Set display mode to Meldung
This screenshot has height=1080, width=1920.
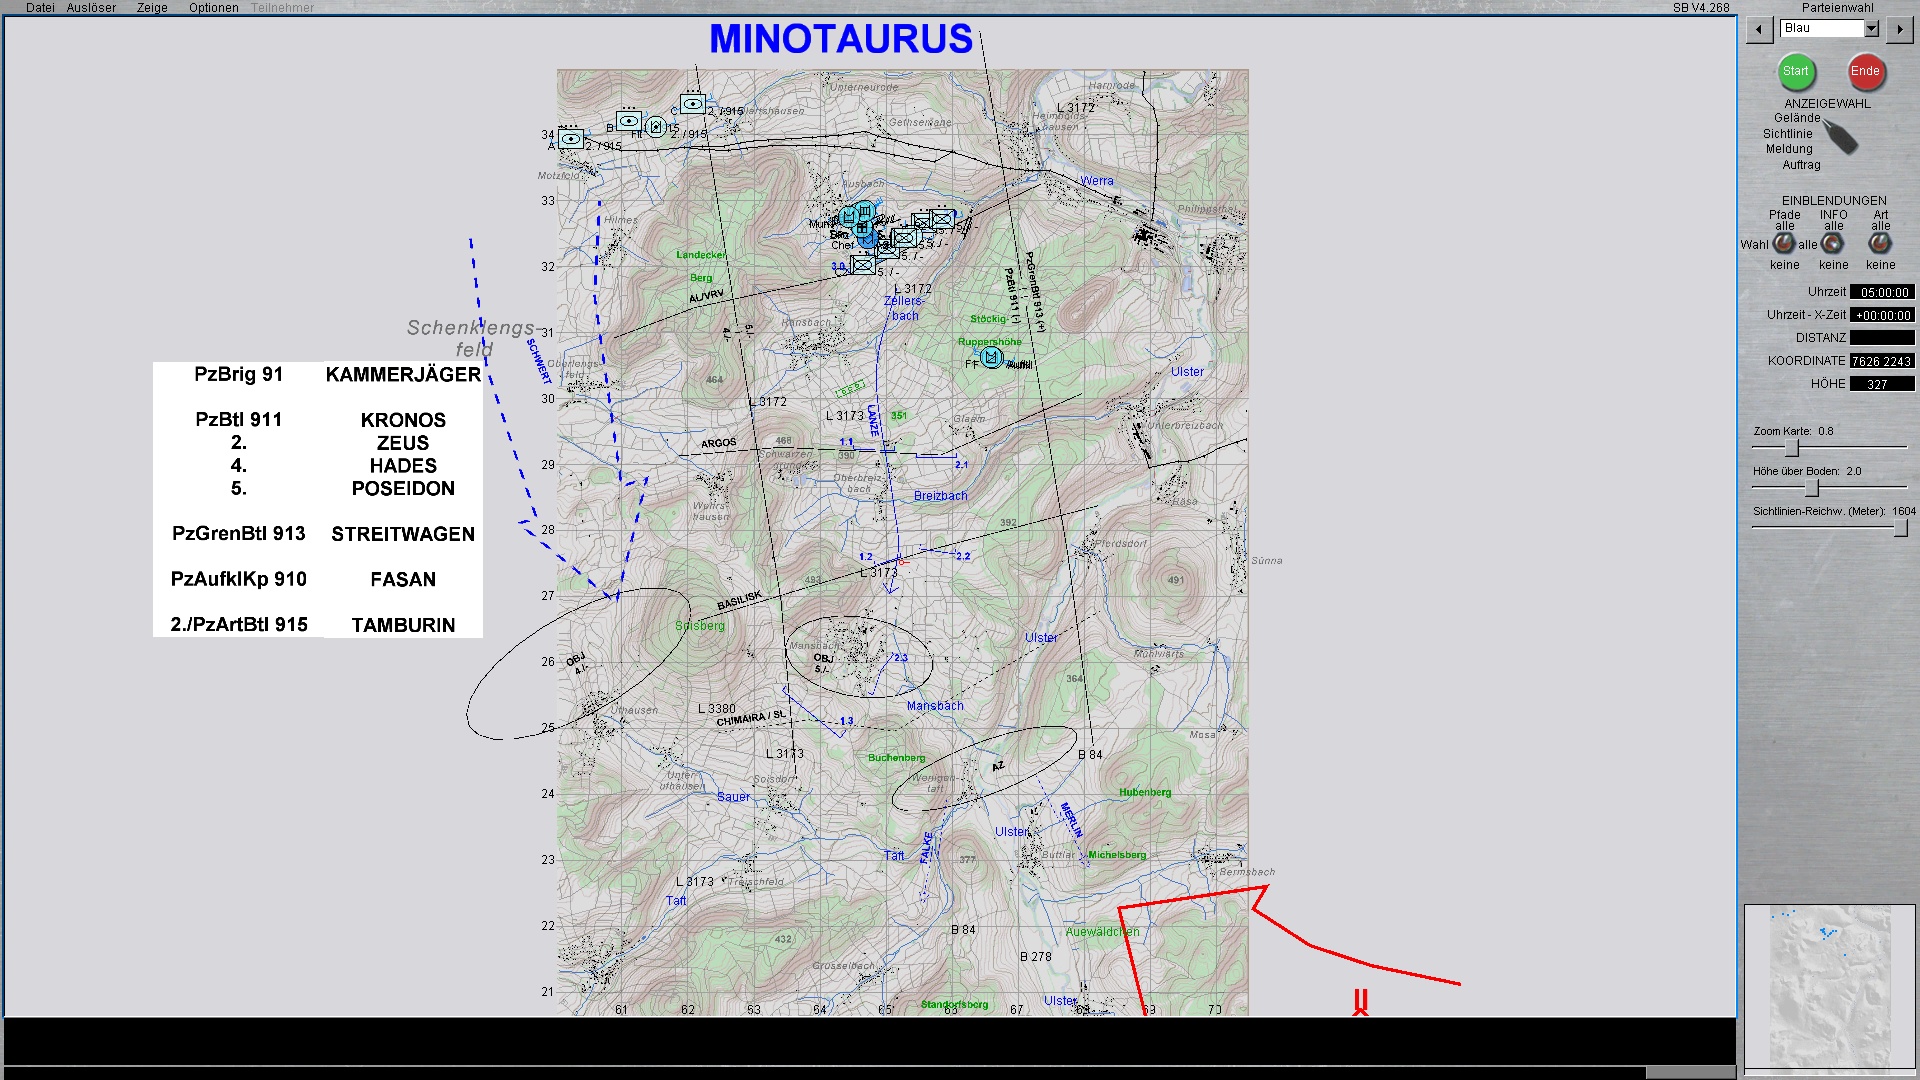point(1789,149)
